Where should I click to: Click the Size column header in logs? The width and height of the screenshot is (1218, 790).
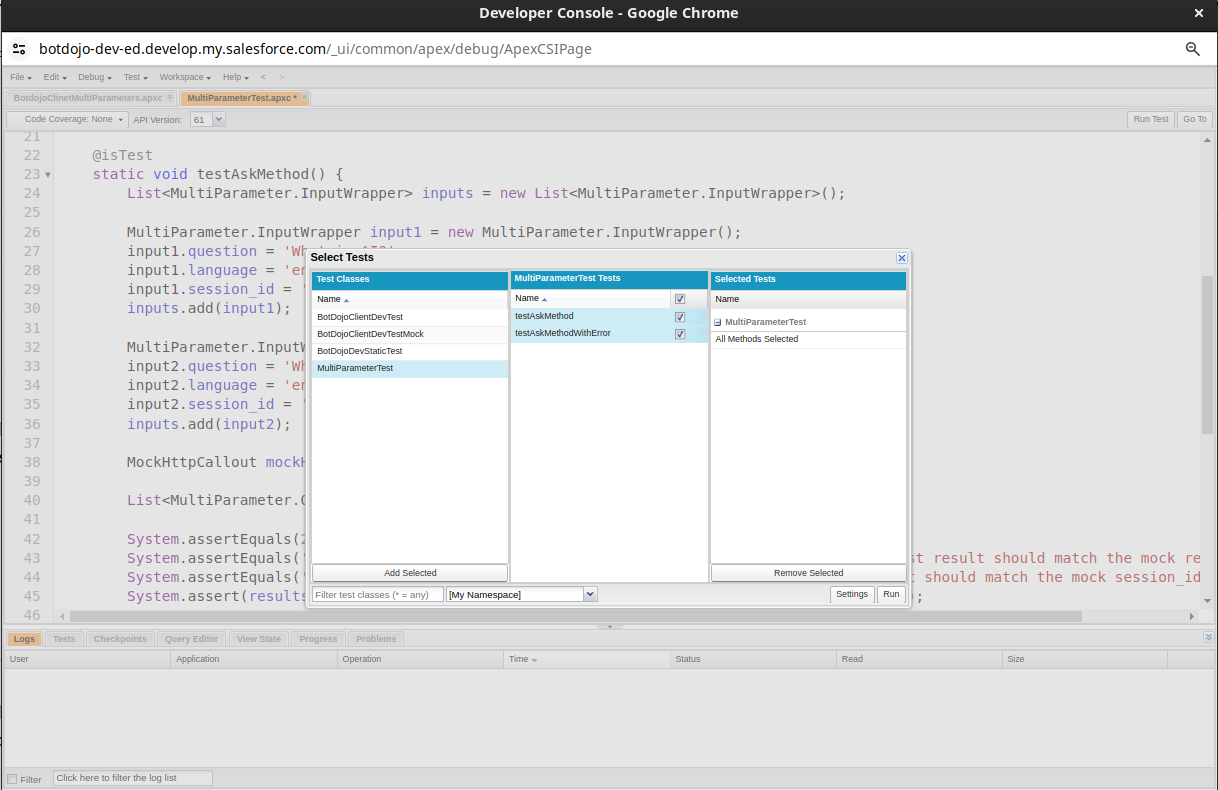[1085, 659]
